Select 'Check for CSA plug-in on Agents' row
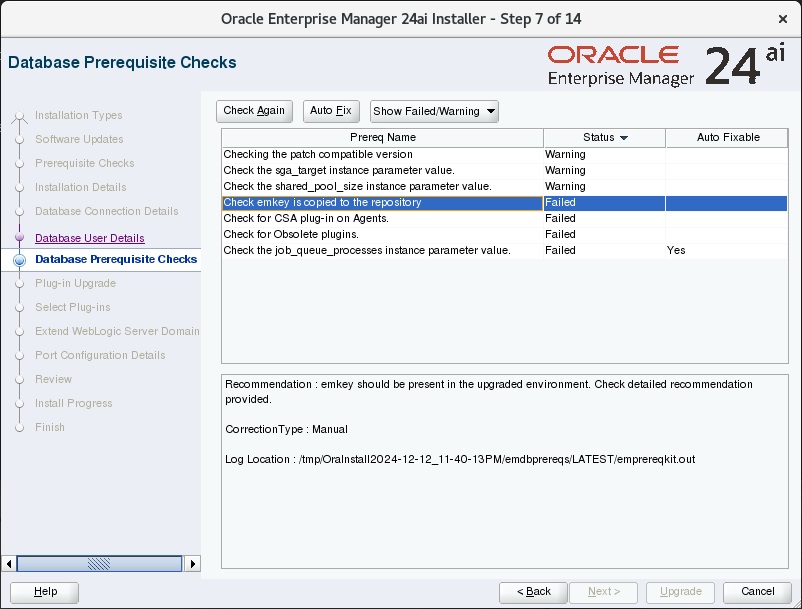Screen dimensions: 802x609 pos(504,218)
